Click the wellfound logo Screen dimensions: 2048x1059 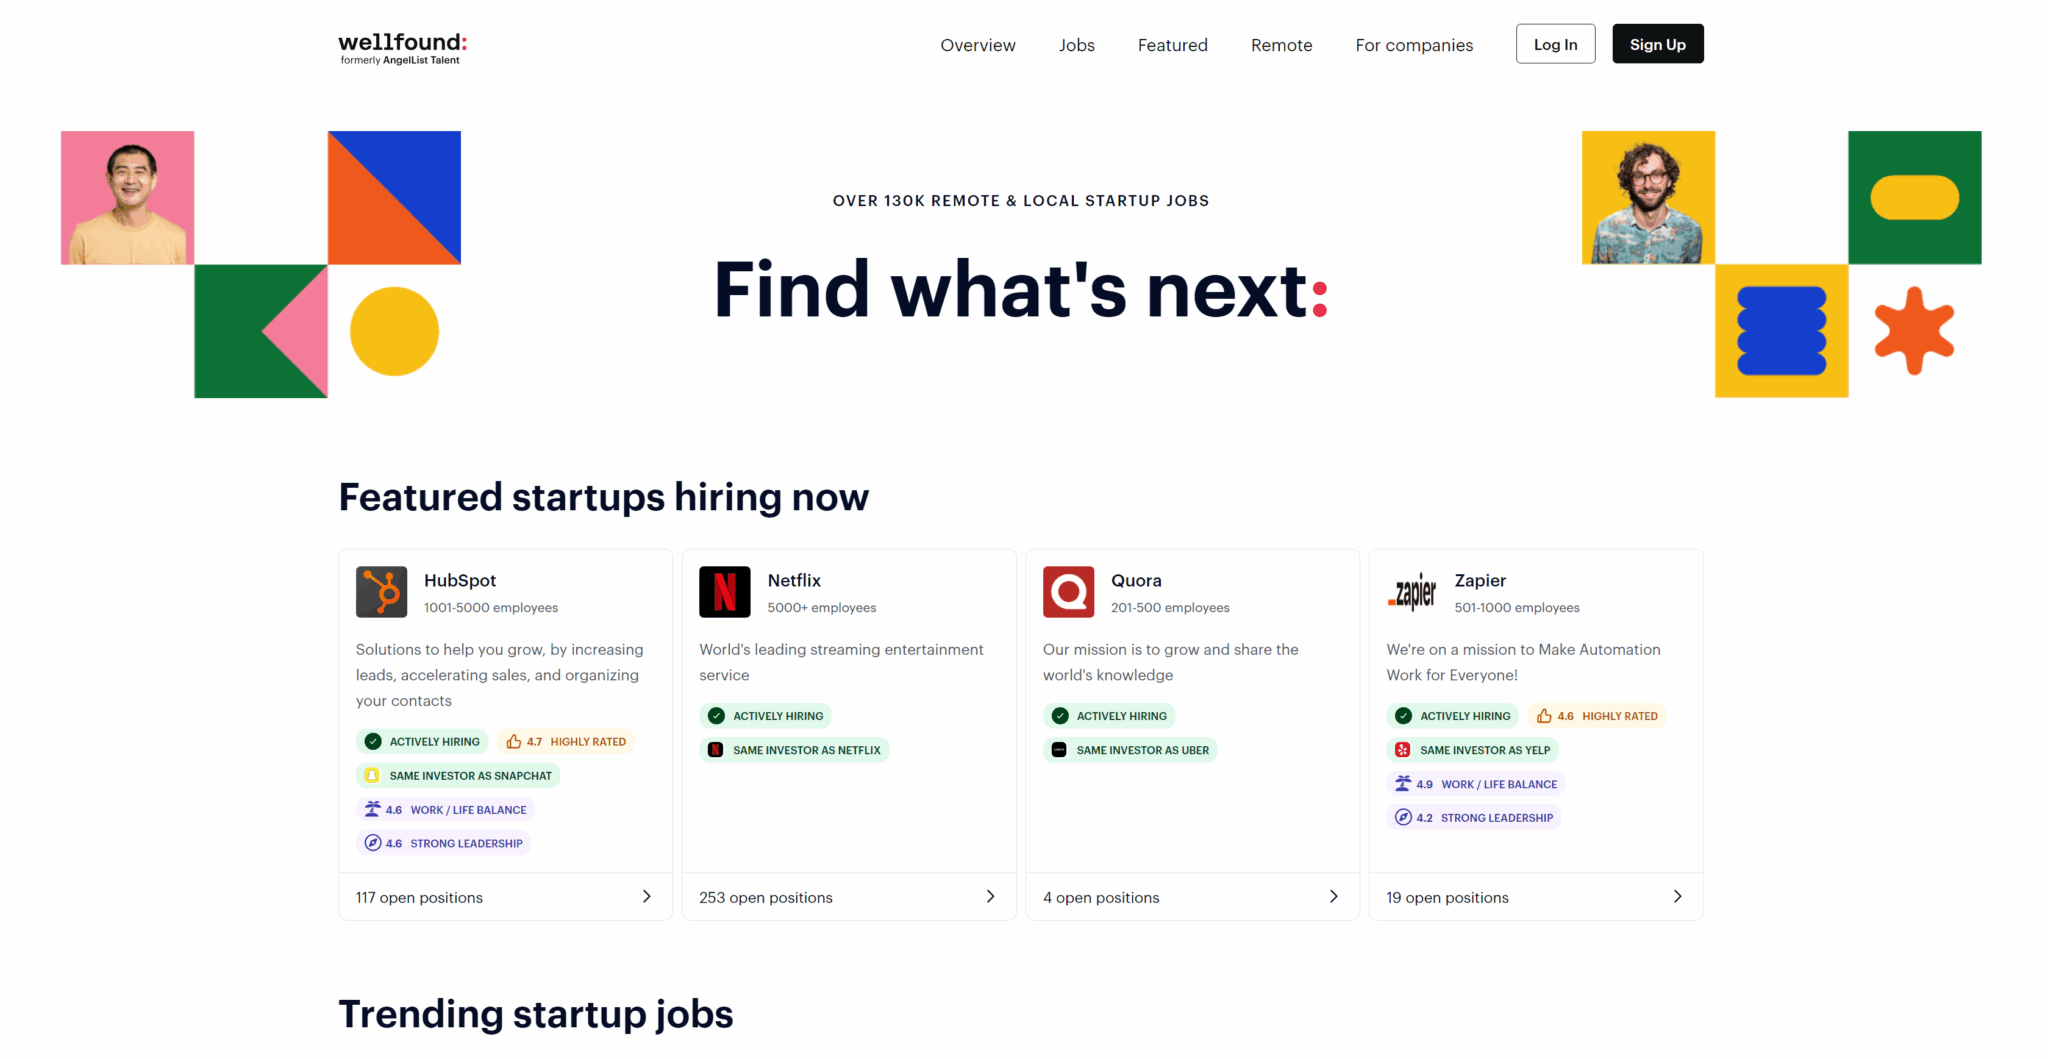click(x=402, y=47)
